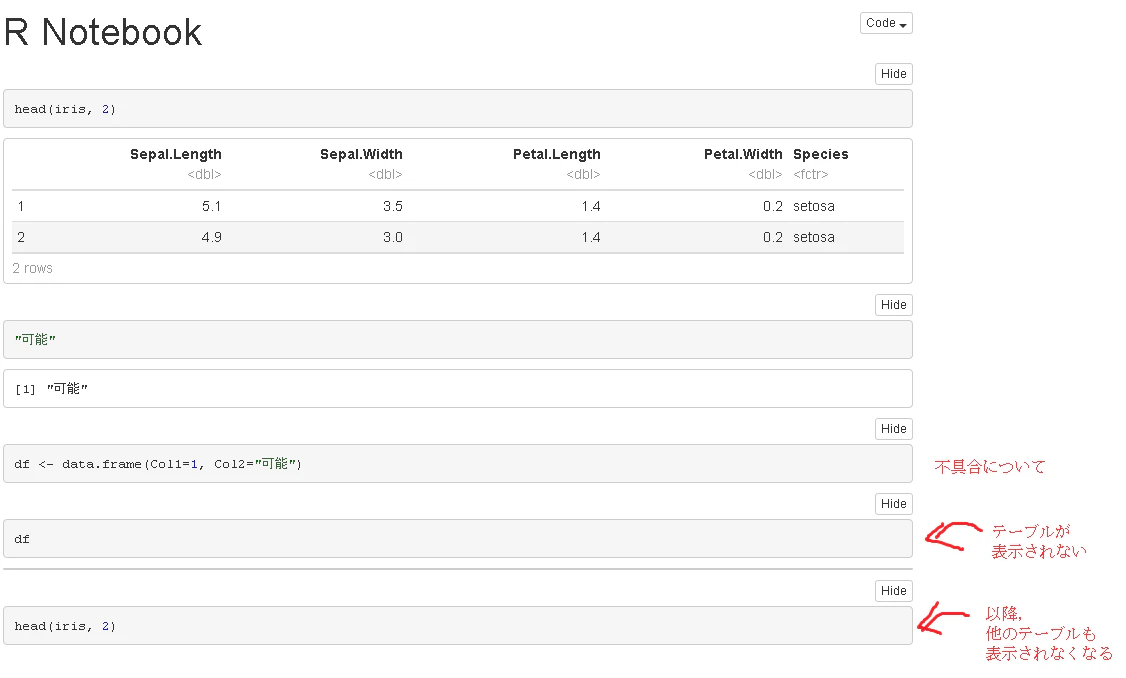This screenshot has width=1126, height=678.
Task: Click the Petal.Length value in row 1
Action: [x=591, y=206]
